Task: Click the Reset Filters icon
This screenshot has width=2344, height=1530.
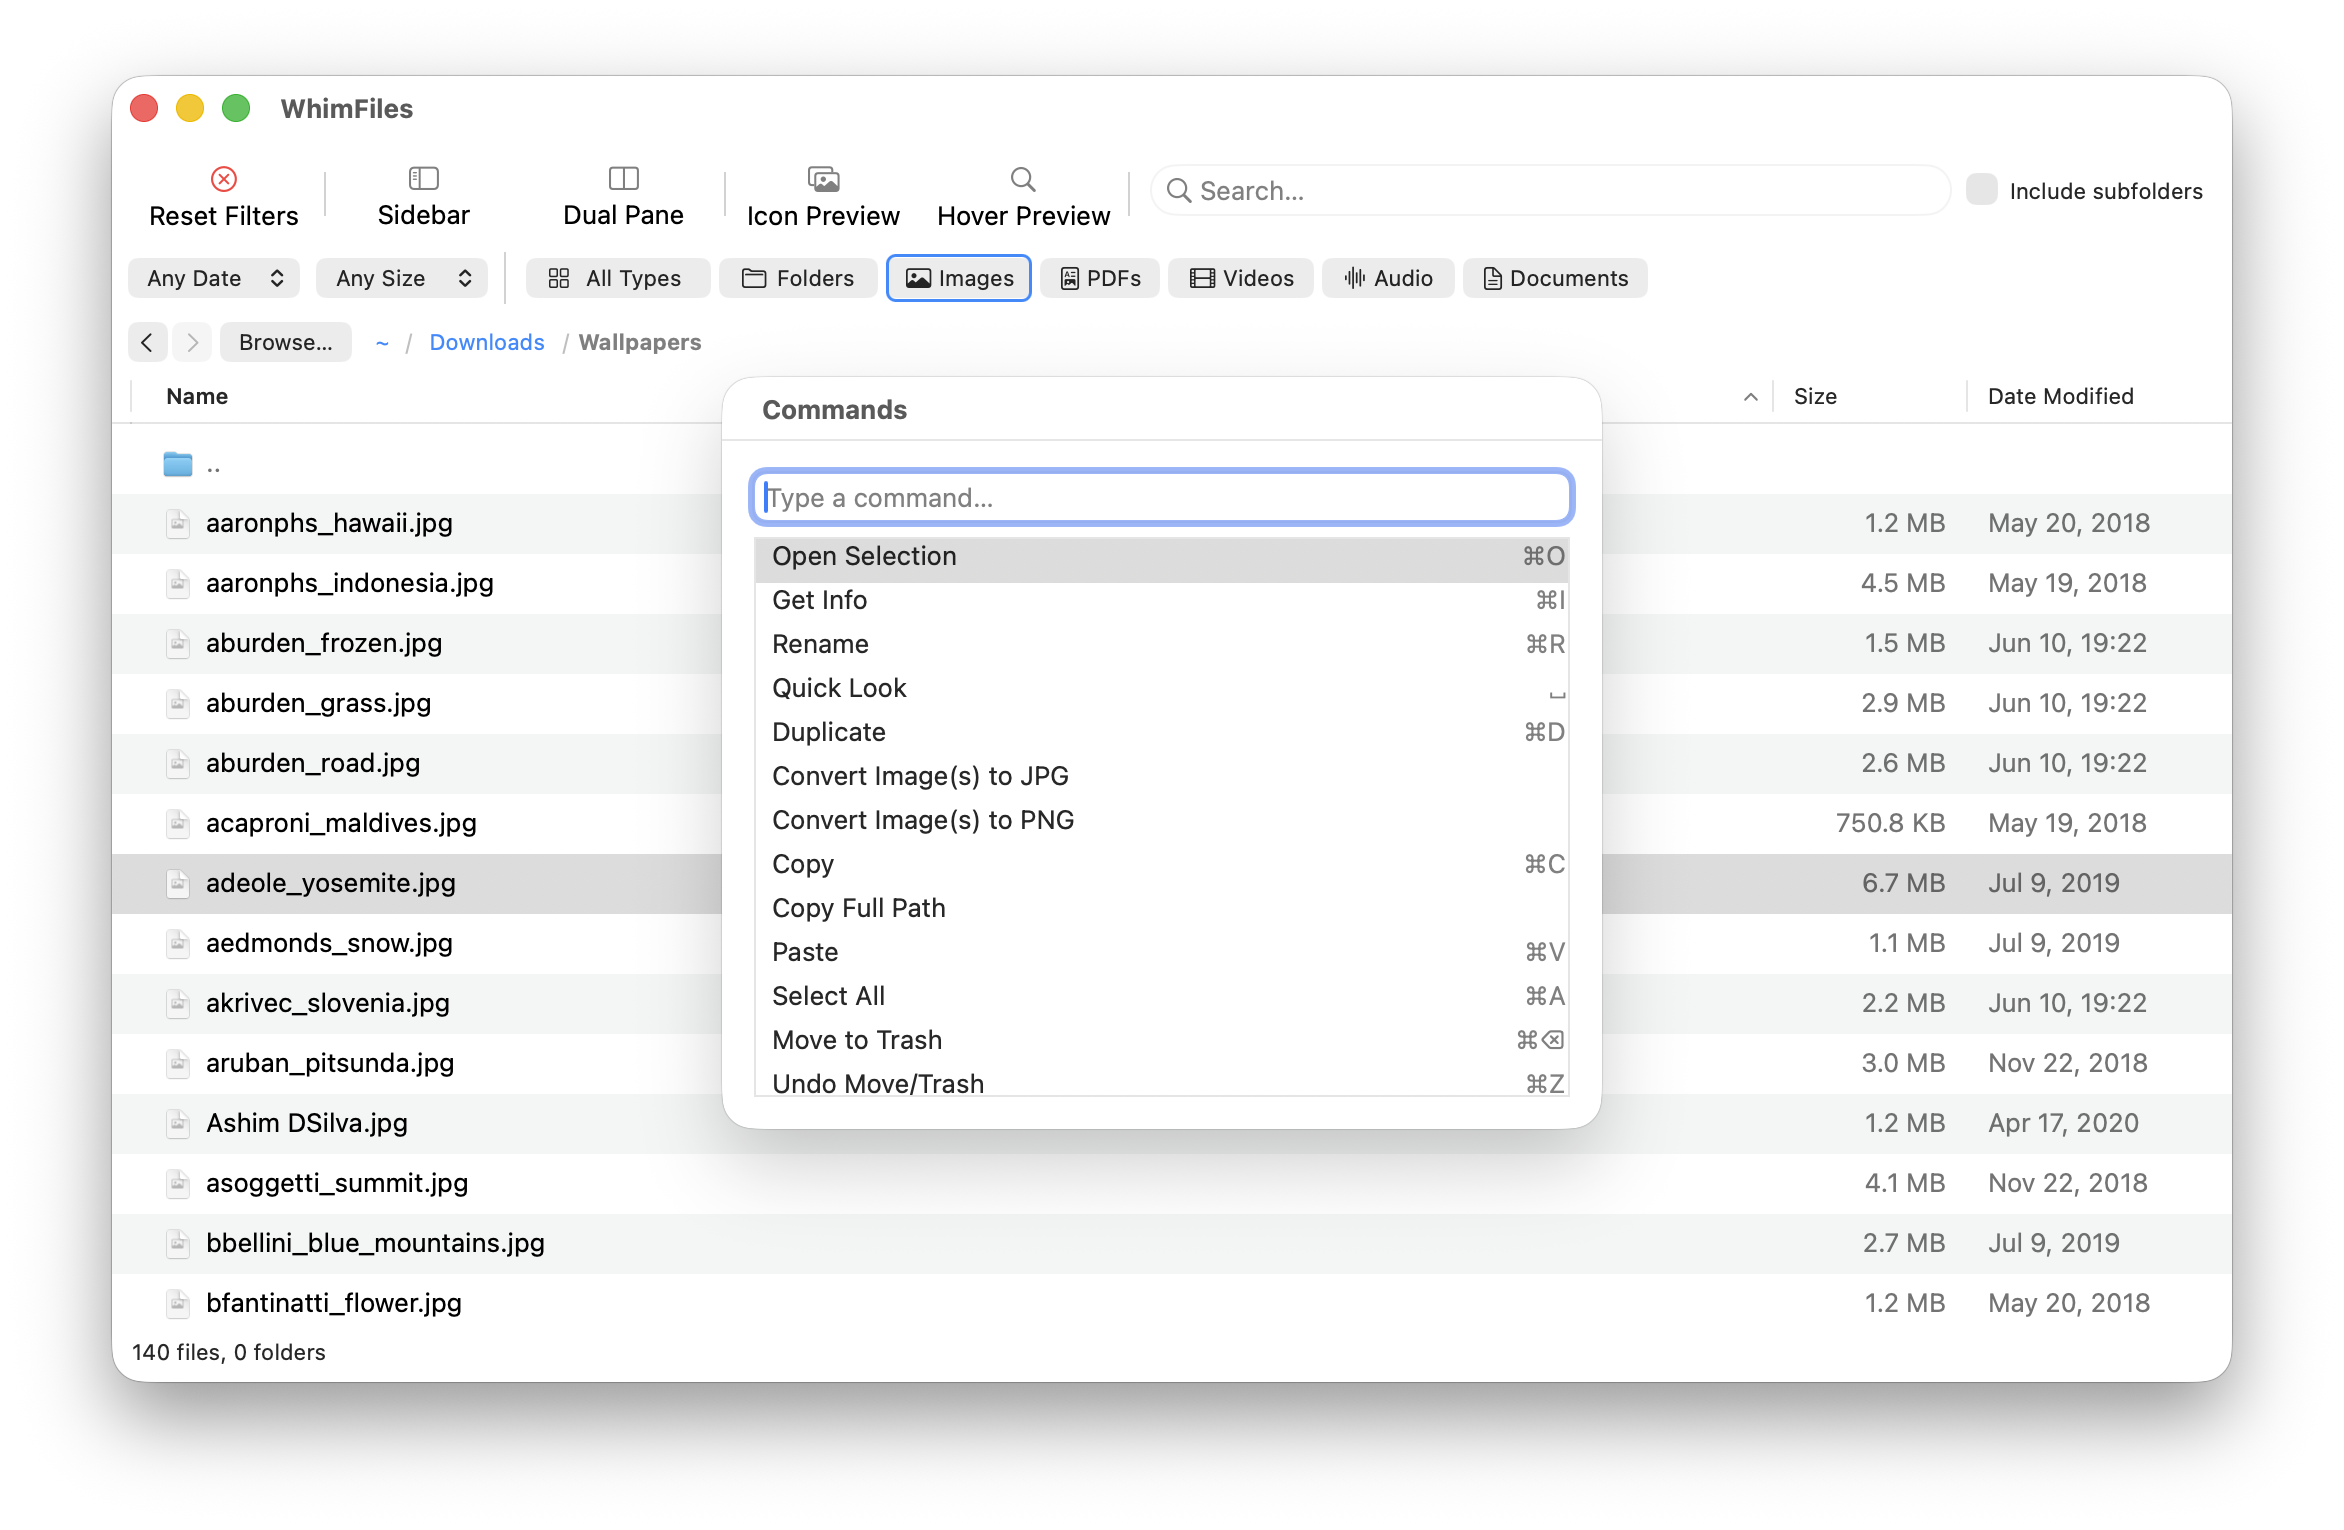Action: pos(224,179)
